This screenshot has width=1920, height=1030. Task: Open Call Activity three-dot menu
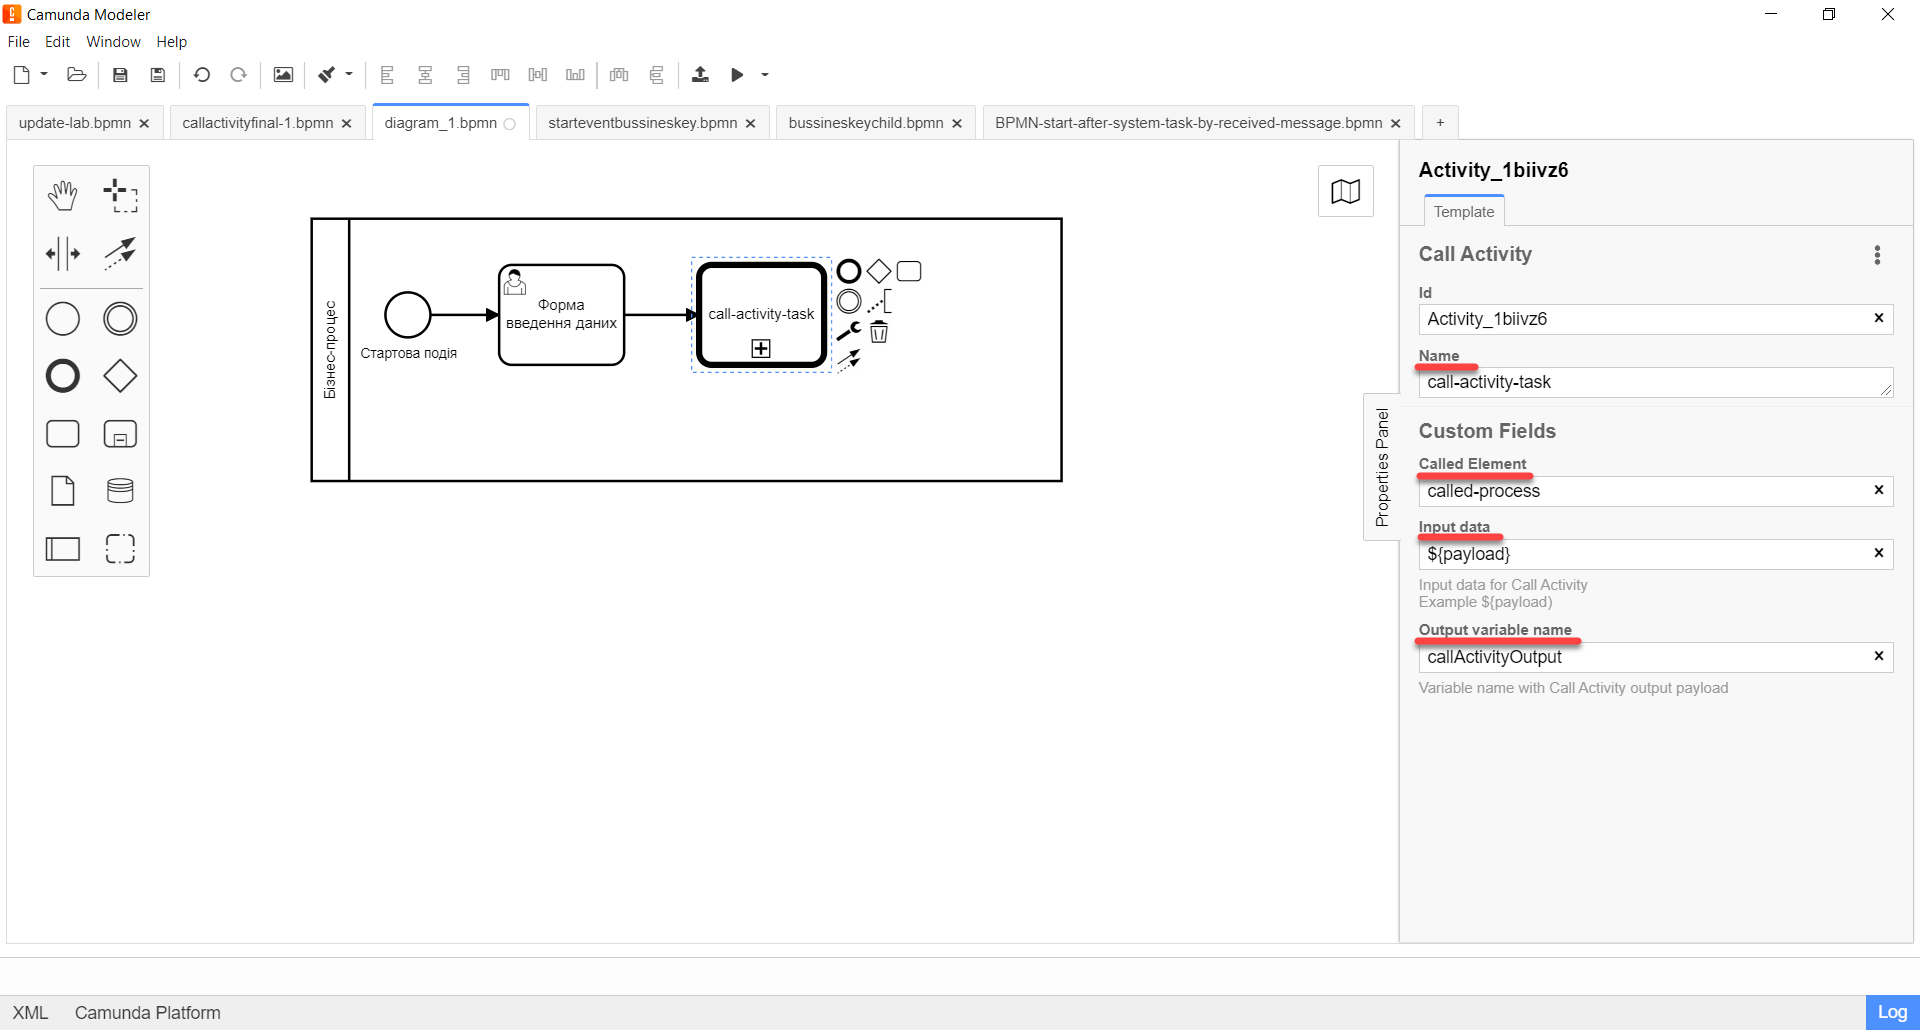point(1877,255)
